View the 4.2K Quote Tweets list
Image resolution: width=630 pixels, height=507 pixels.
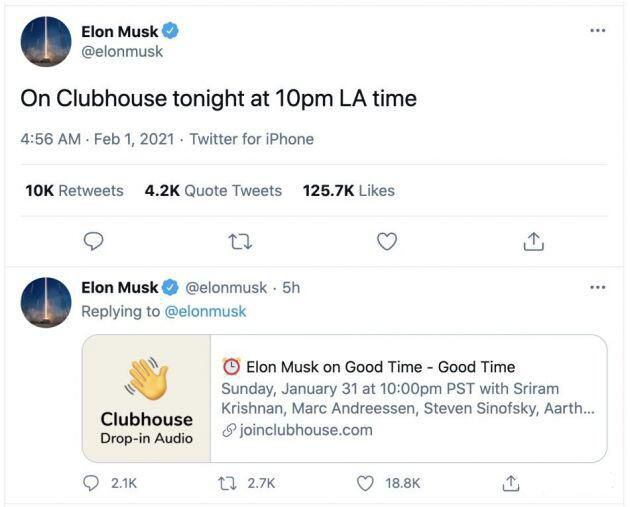click(213, 190)
